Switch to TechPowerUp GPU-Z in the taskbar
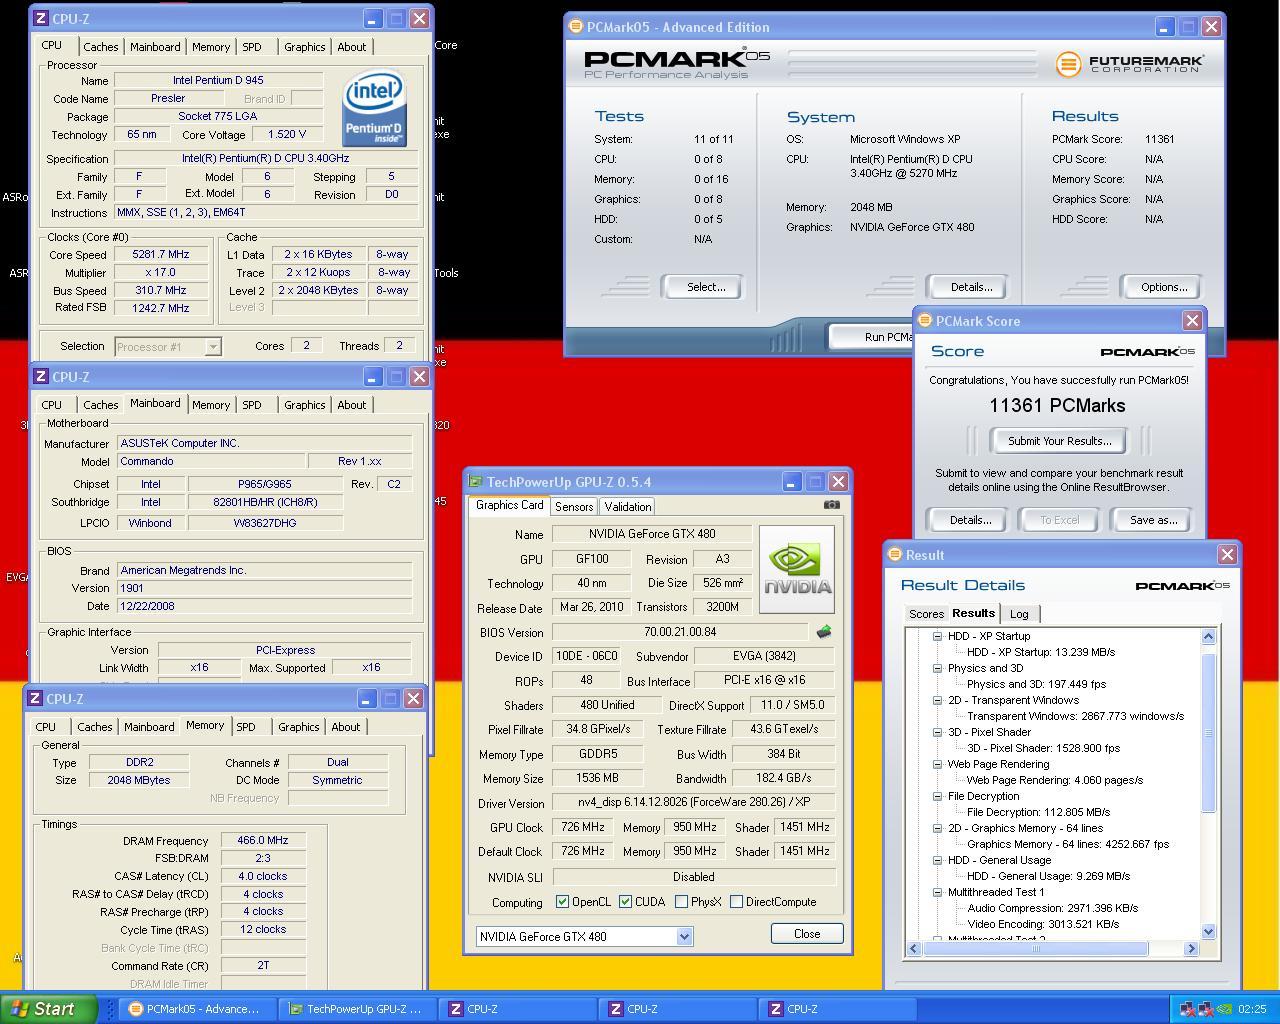The width and height of the screenshot is (1280, 1024). [356, 1009]
